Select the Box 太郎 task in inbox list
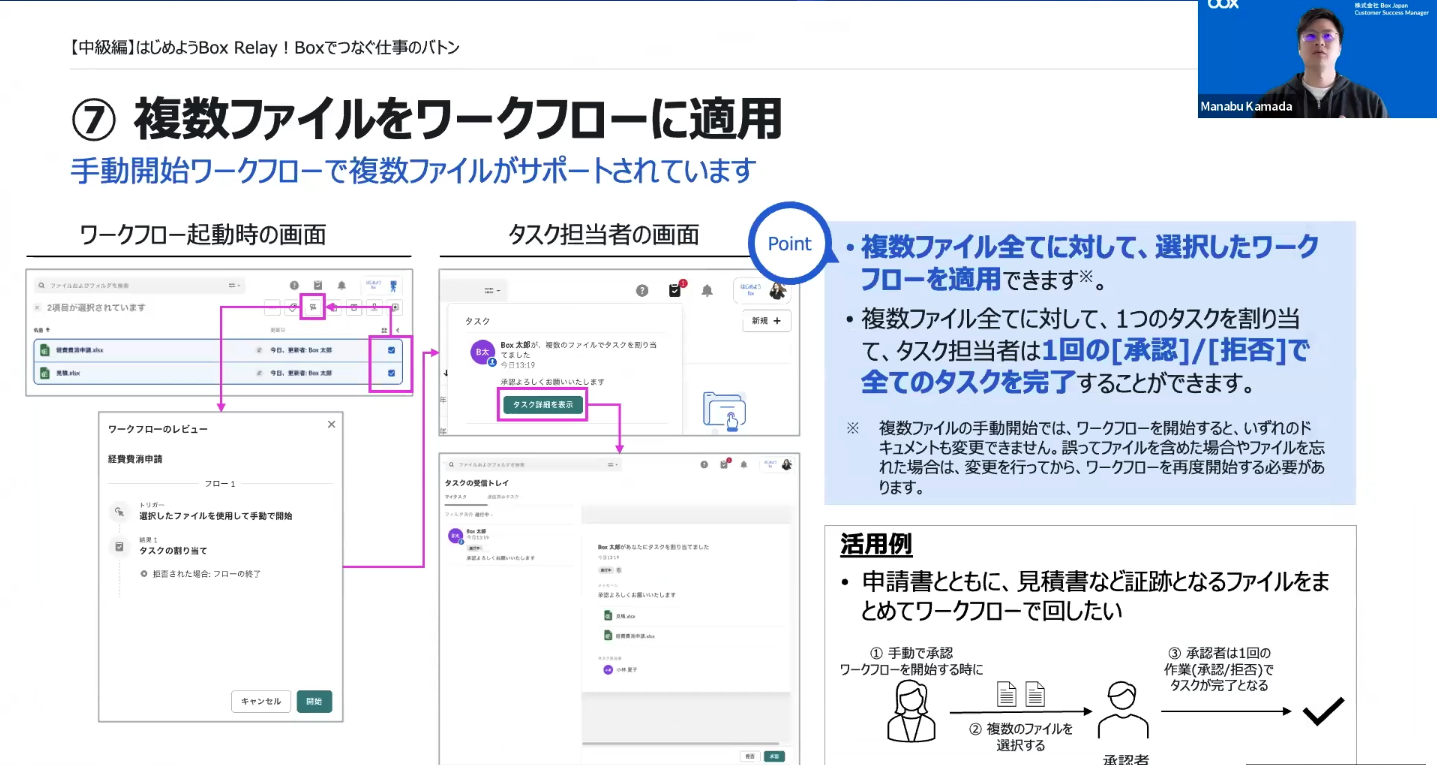 click(x=510, y=544)
